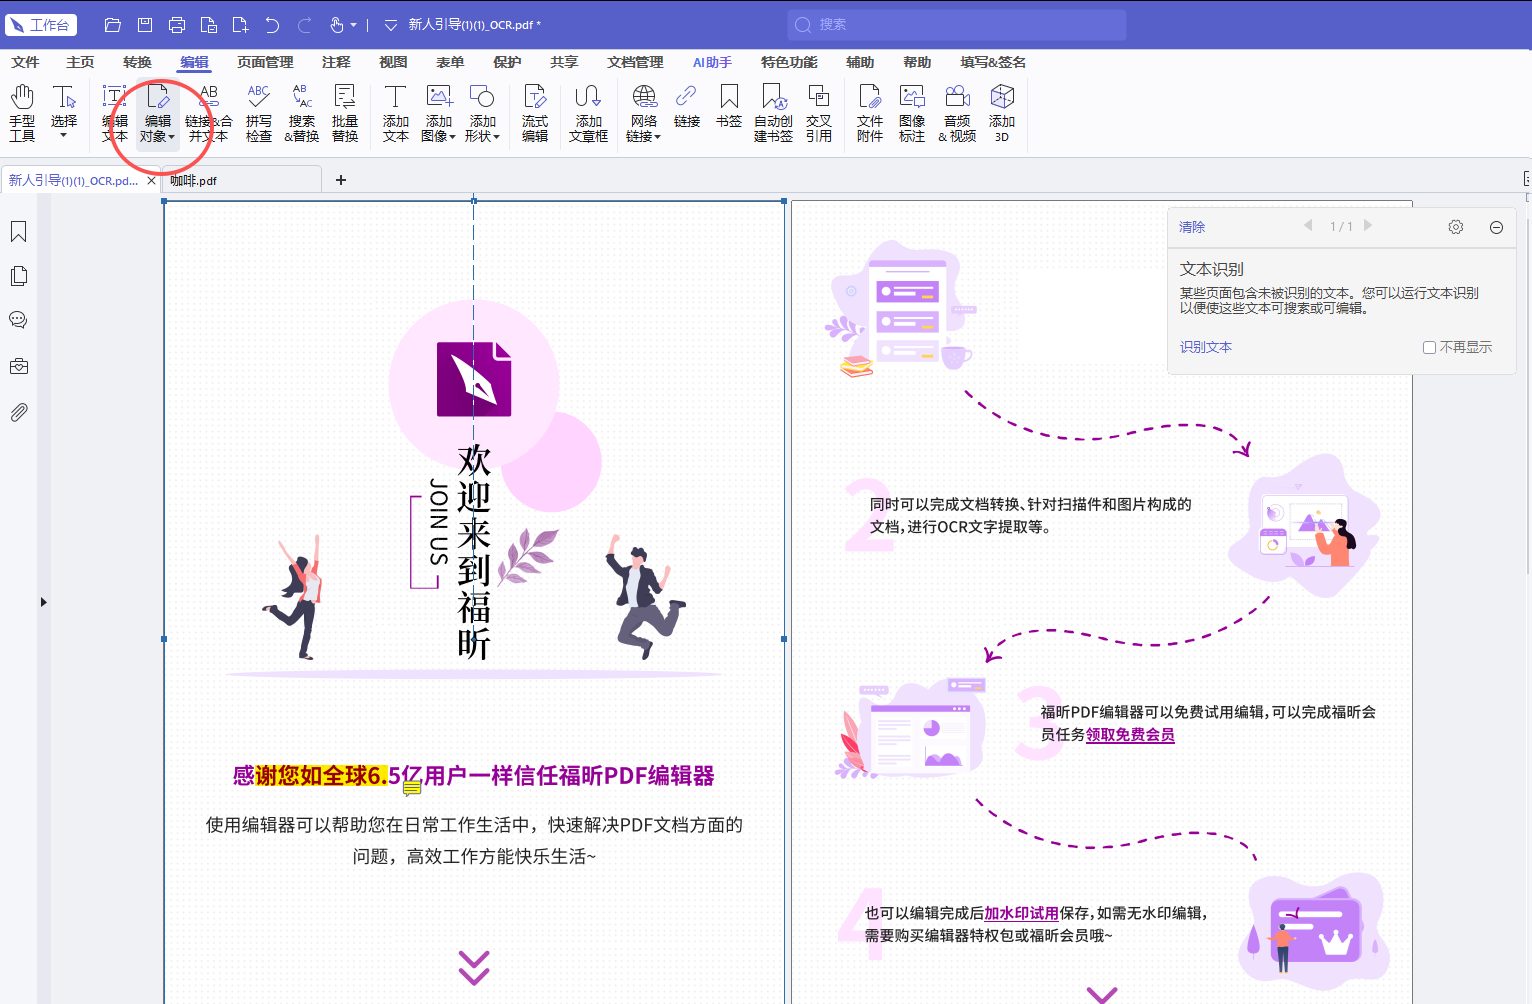Expand the left navigation panel arrow
1532x1004 pixels.
pyautogui.click(x=43, y=602)
